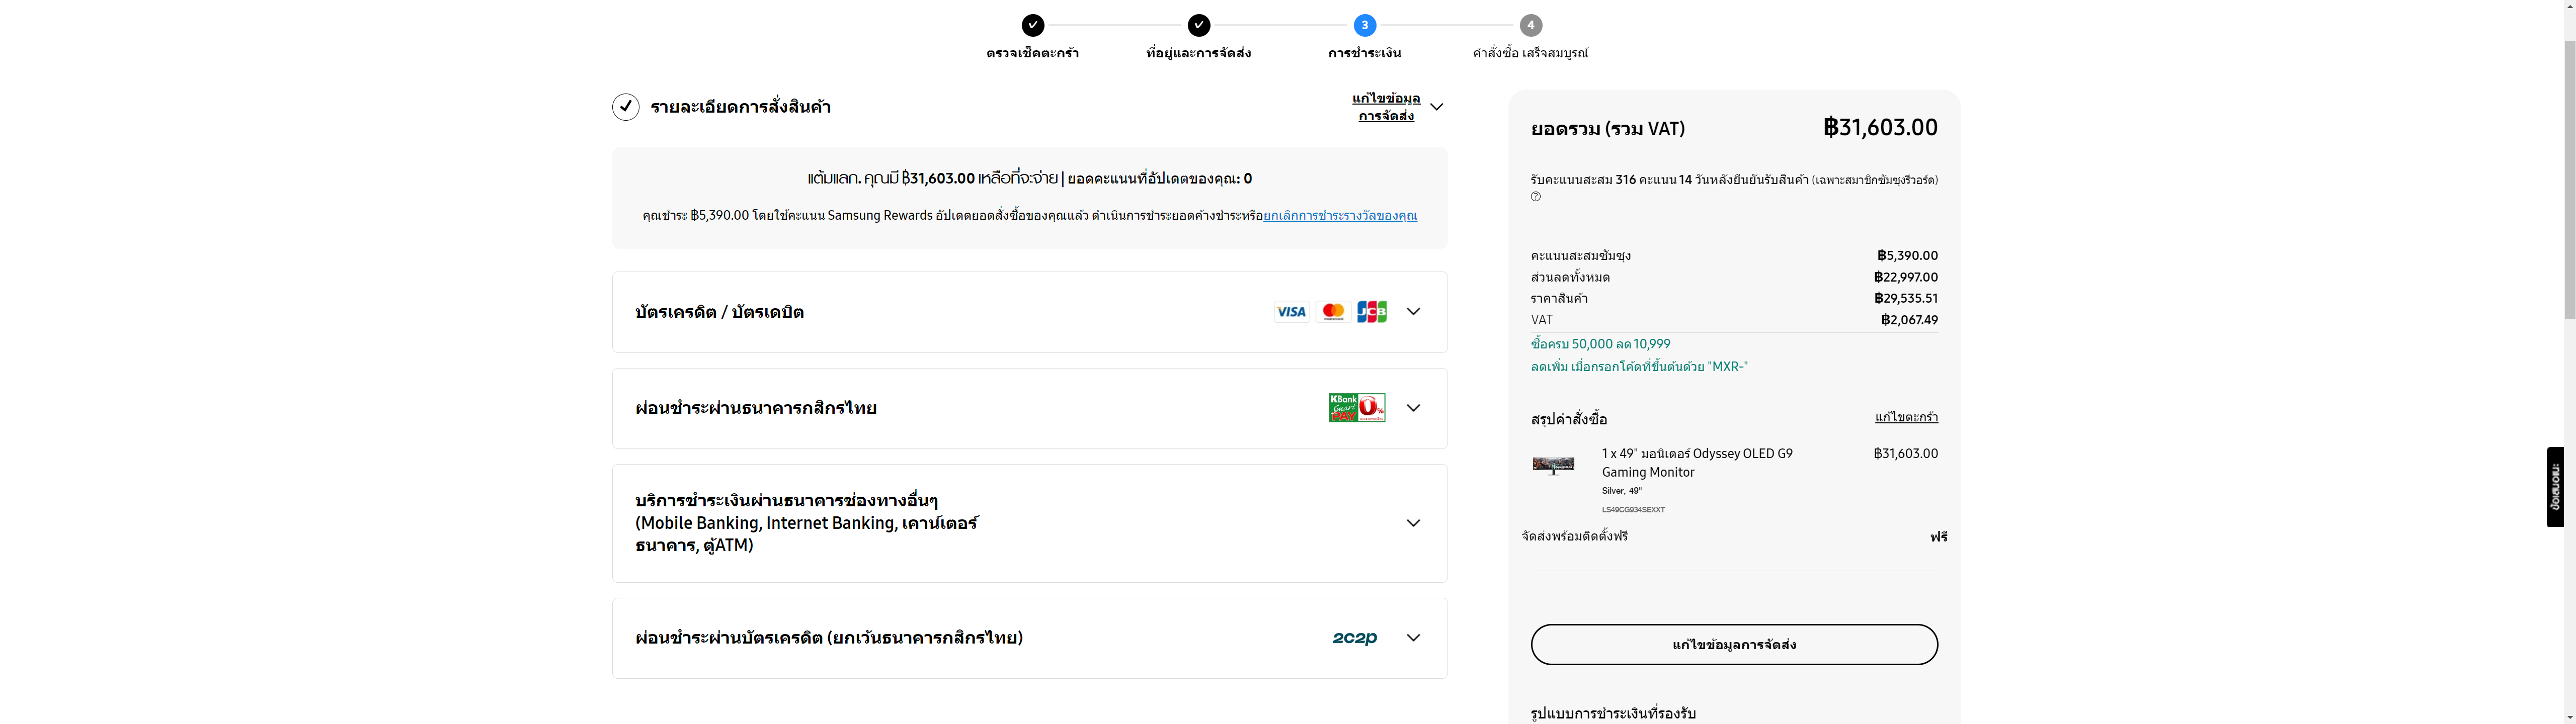Click the KBank Smart Pay logo

[1357, 408]
